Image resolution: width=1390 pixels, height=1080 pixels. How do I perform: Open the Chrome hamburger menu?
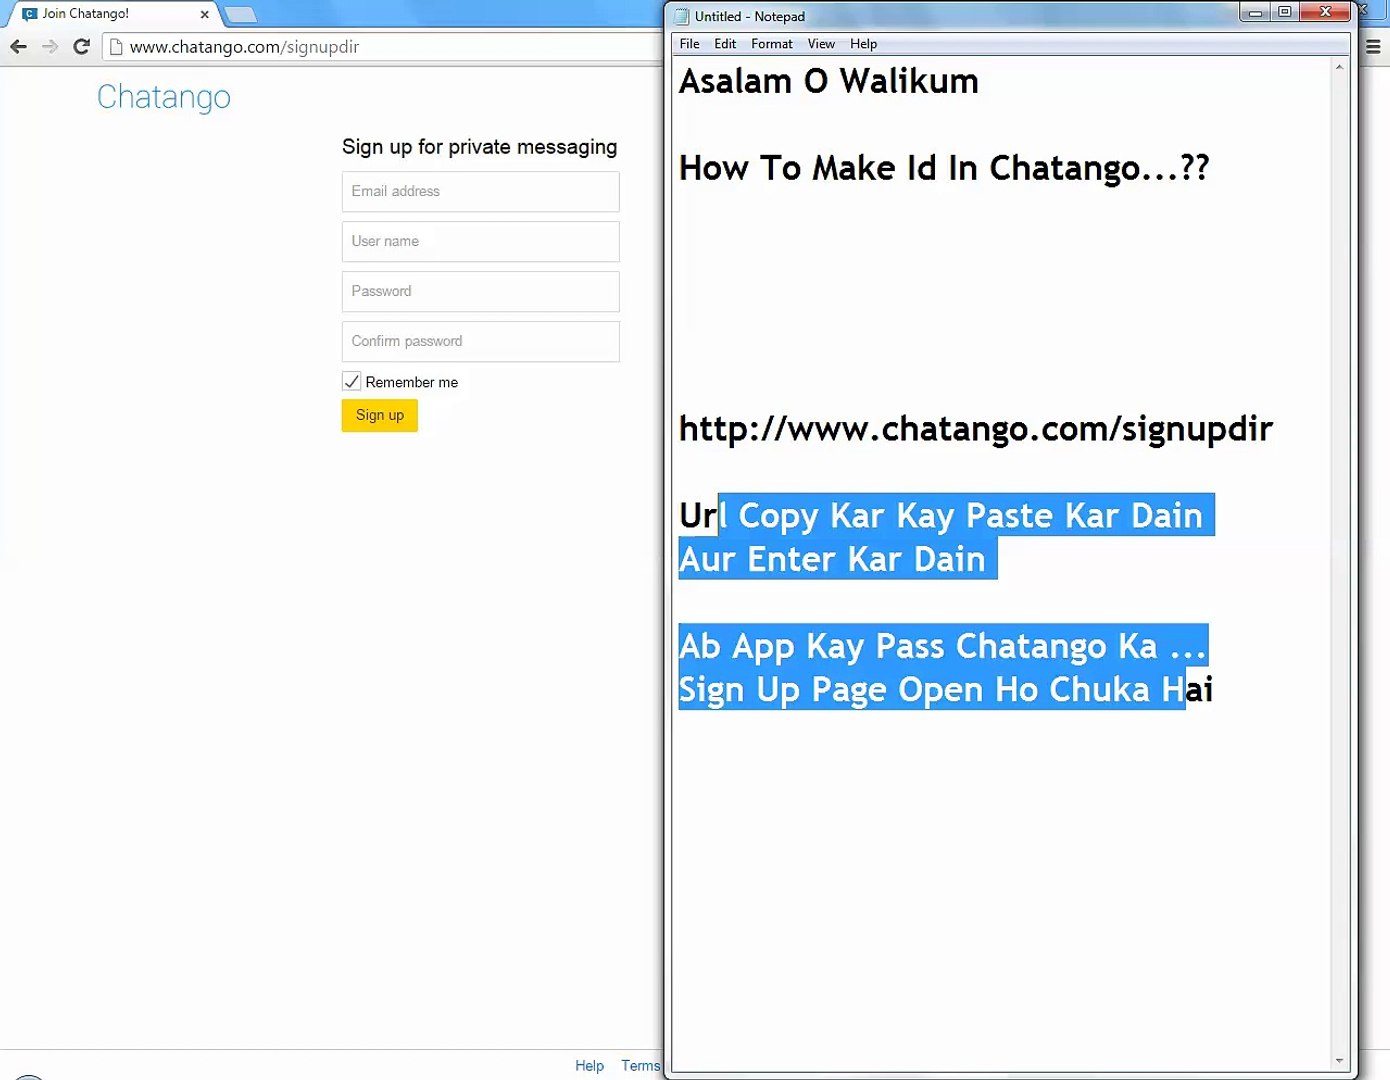[1373, 47]
